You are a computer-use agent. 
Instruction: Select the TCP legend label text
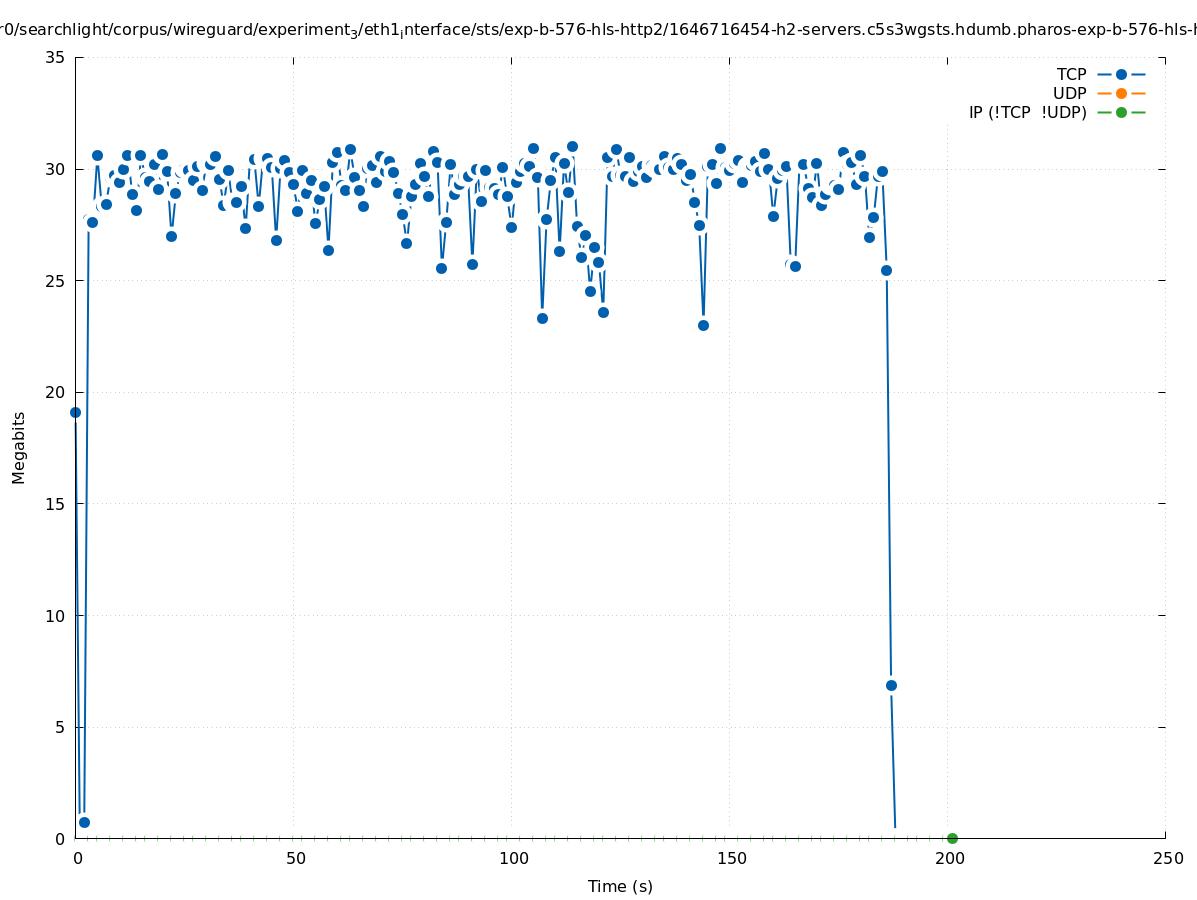pyautogui.click(x=1071, y=74)
